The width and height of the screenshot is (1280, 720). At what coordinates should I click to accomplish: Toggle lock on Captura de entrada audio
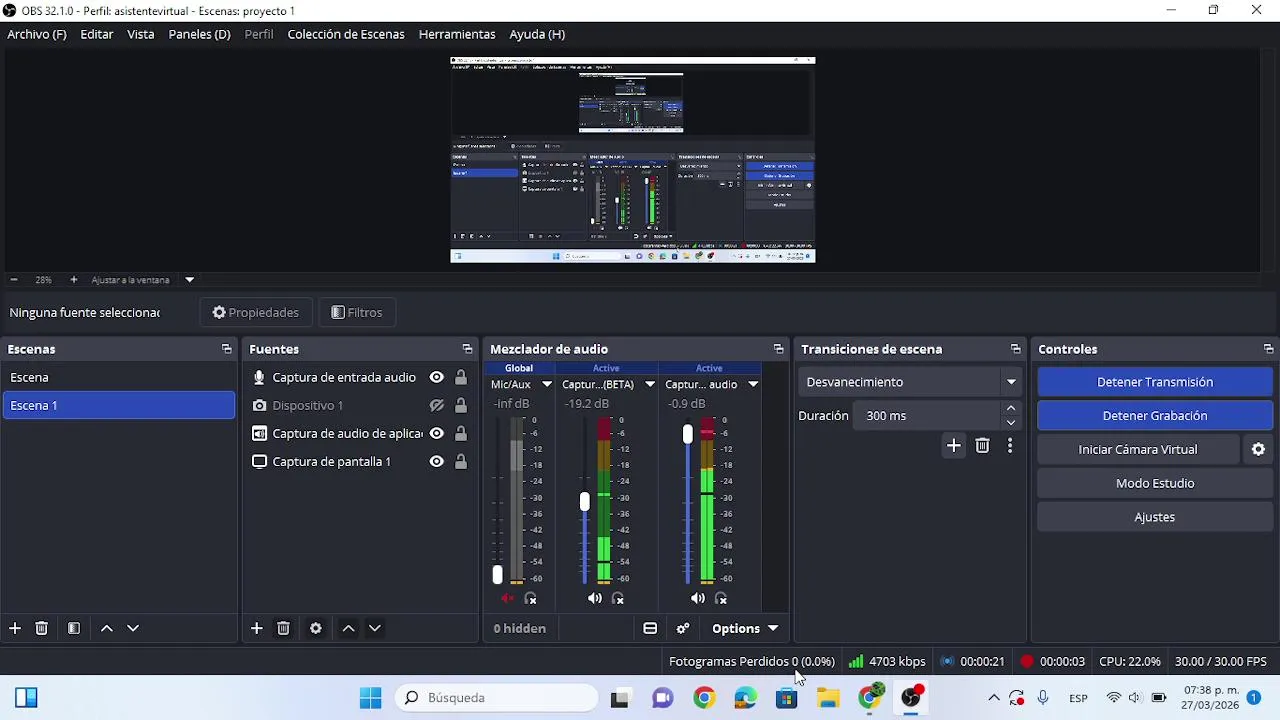[x=461, y=377]
